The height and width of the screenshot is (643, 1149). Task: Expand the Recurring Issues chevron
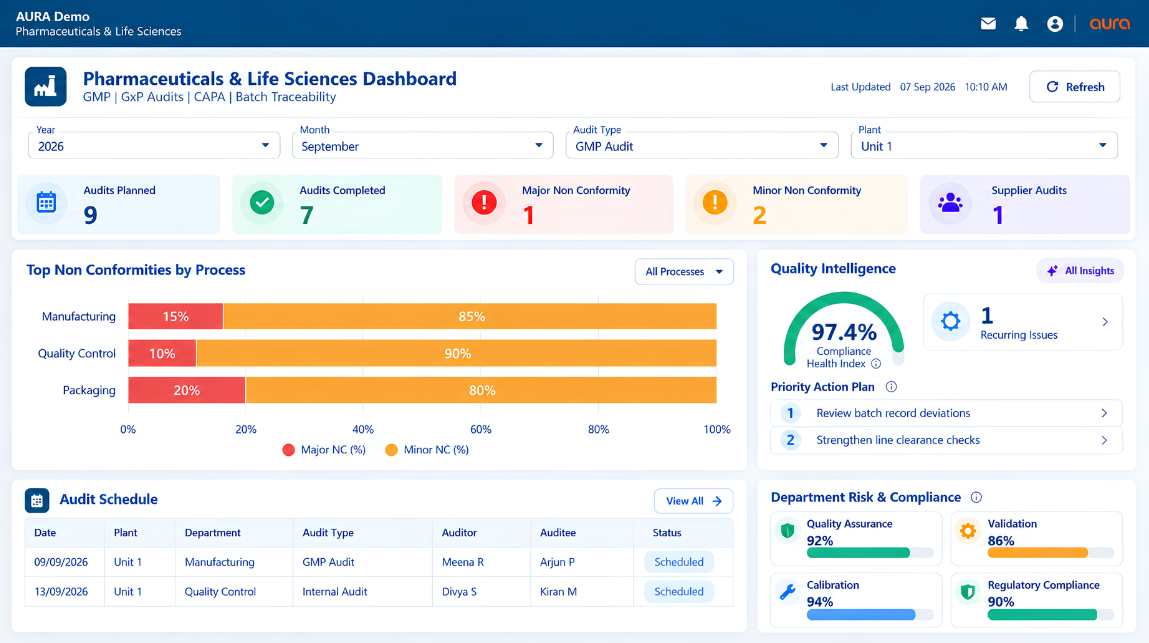[x=1105, y=322]
